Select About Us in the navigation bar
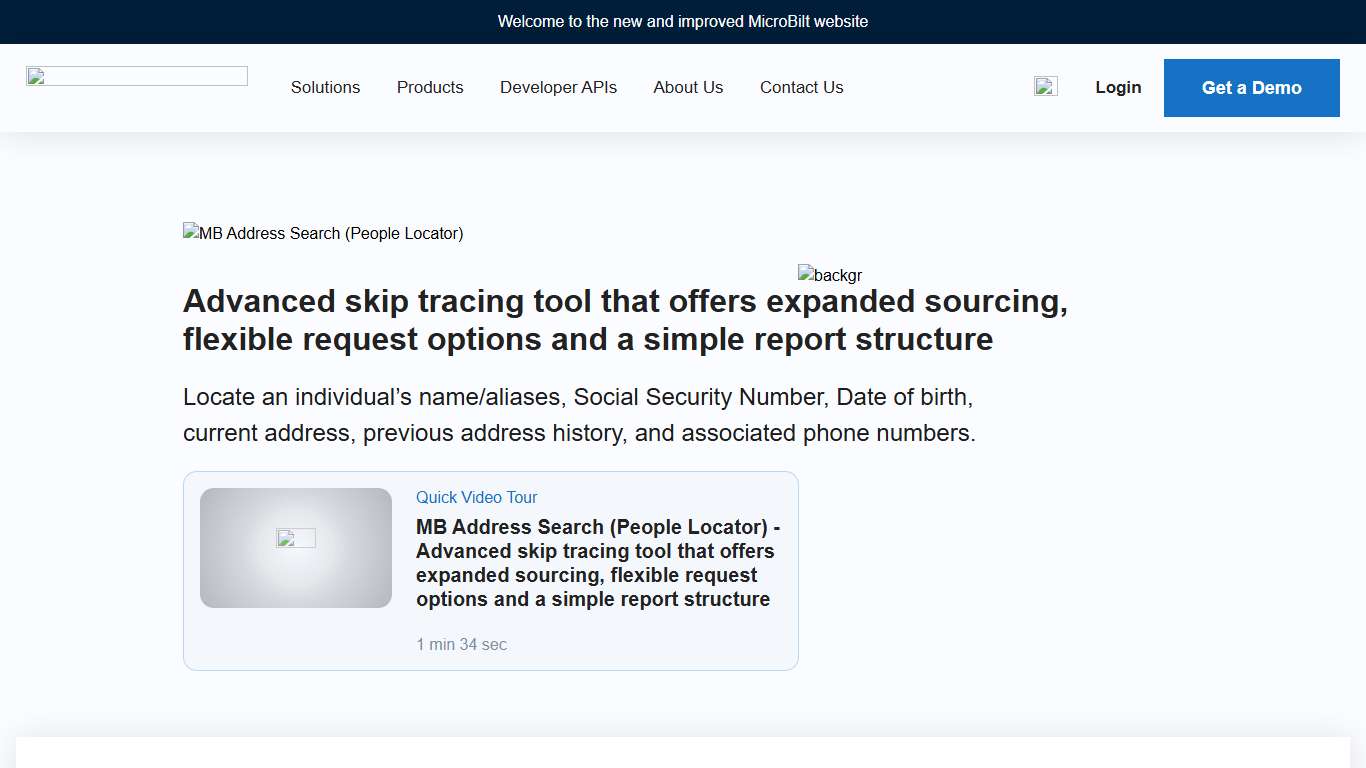 [688, 87]
